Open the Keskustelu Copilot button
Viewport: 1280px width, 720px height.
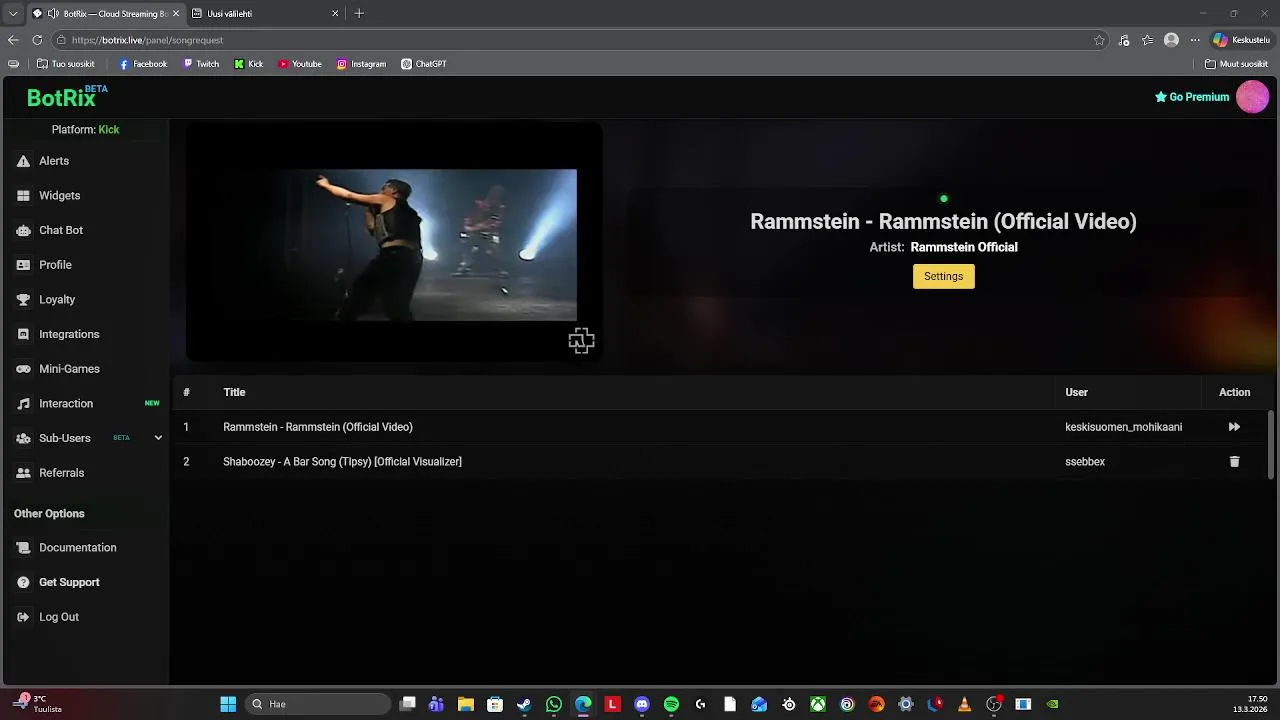[1241, 40]
